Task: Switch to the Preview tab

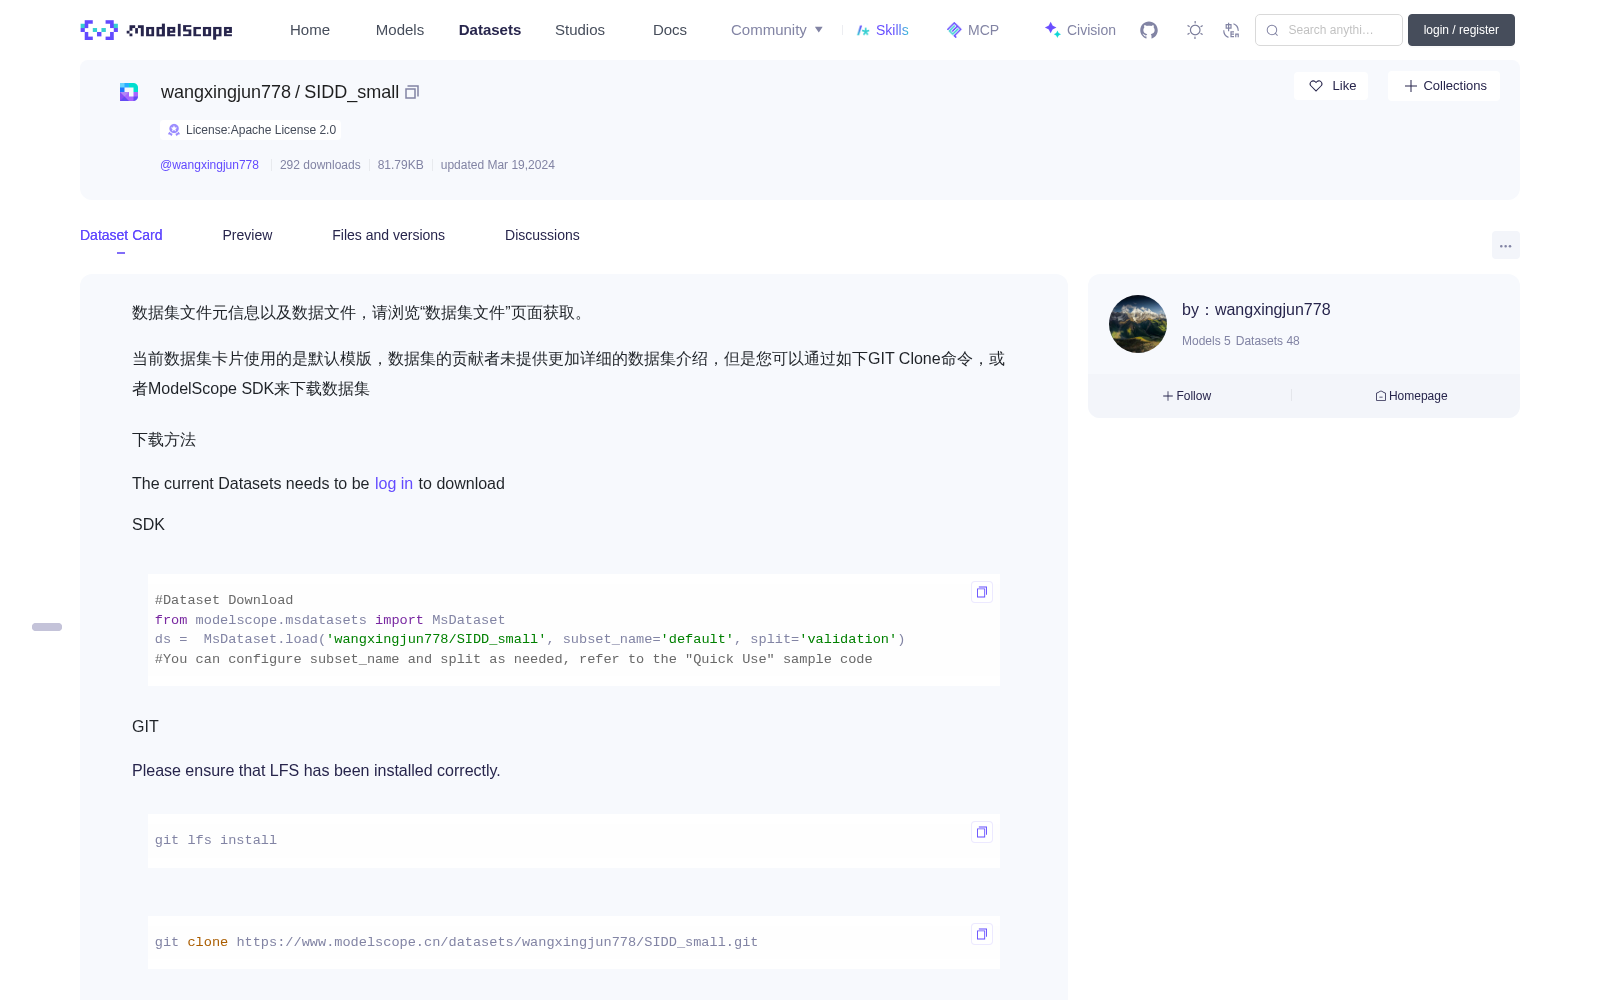Action: point(247,235)
